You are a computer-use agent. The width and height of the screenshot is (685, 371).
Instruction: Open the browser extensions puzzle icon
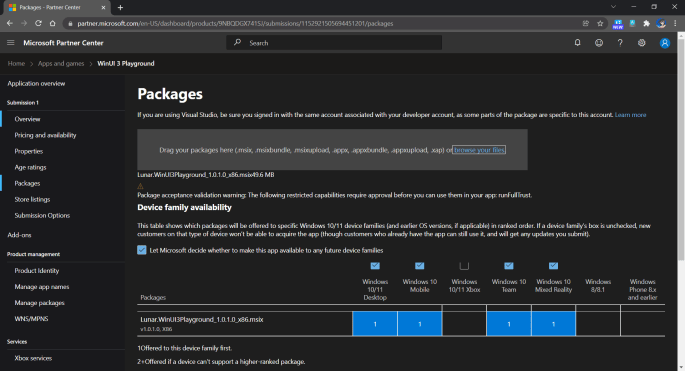(x=647, y=24)
